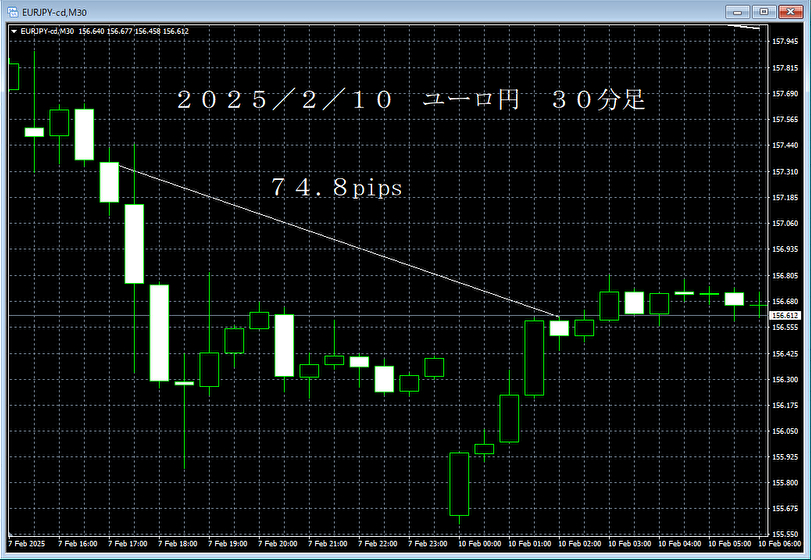
Task: Click the 10 Feb 02:00 time axis label
Action: pyautogui.click(x=580, y=544)
